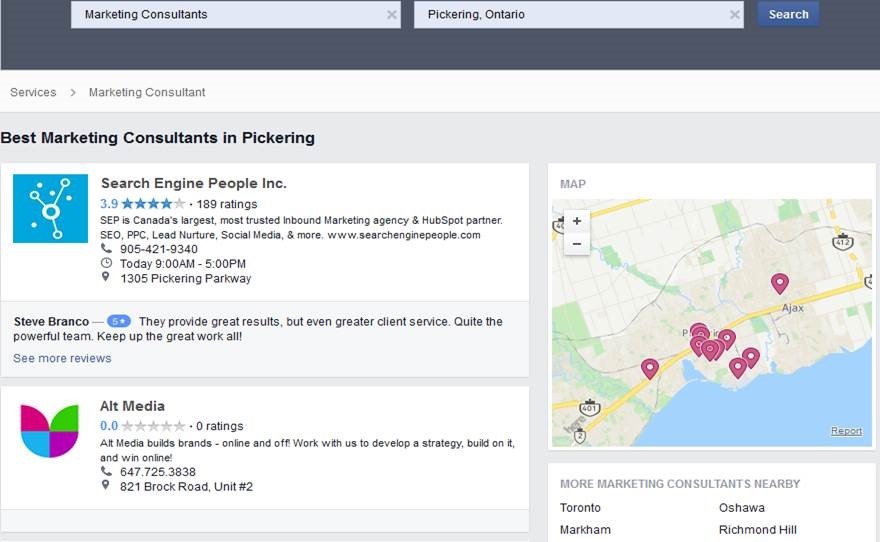View marketing consultants in Oshawa
The height and width of the screenshot is (542, 880).
[x=741, y=508]
